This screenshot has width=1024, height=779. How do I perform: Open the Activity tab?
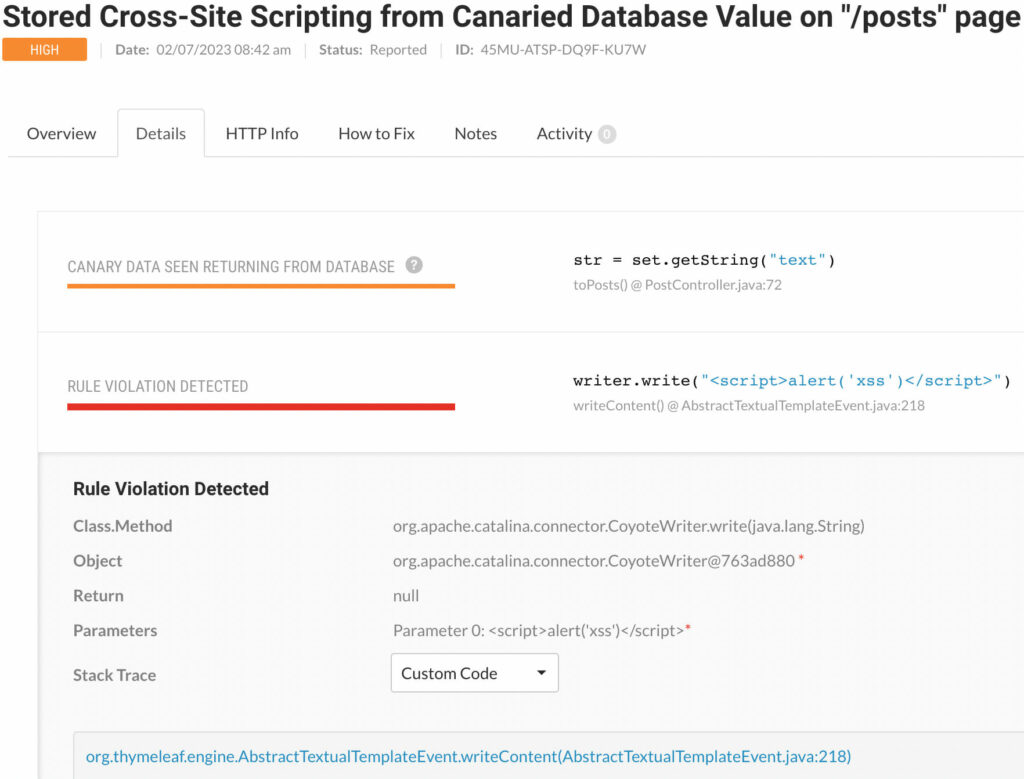tap(575, 134)
